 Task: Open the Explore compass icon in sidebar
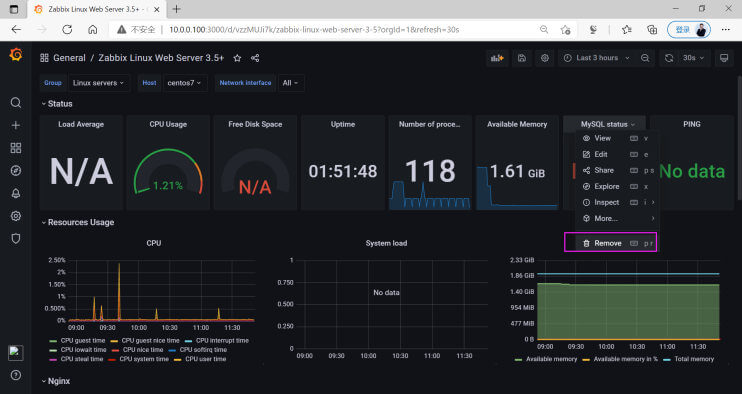16,171
